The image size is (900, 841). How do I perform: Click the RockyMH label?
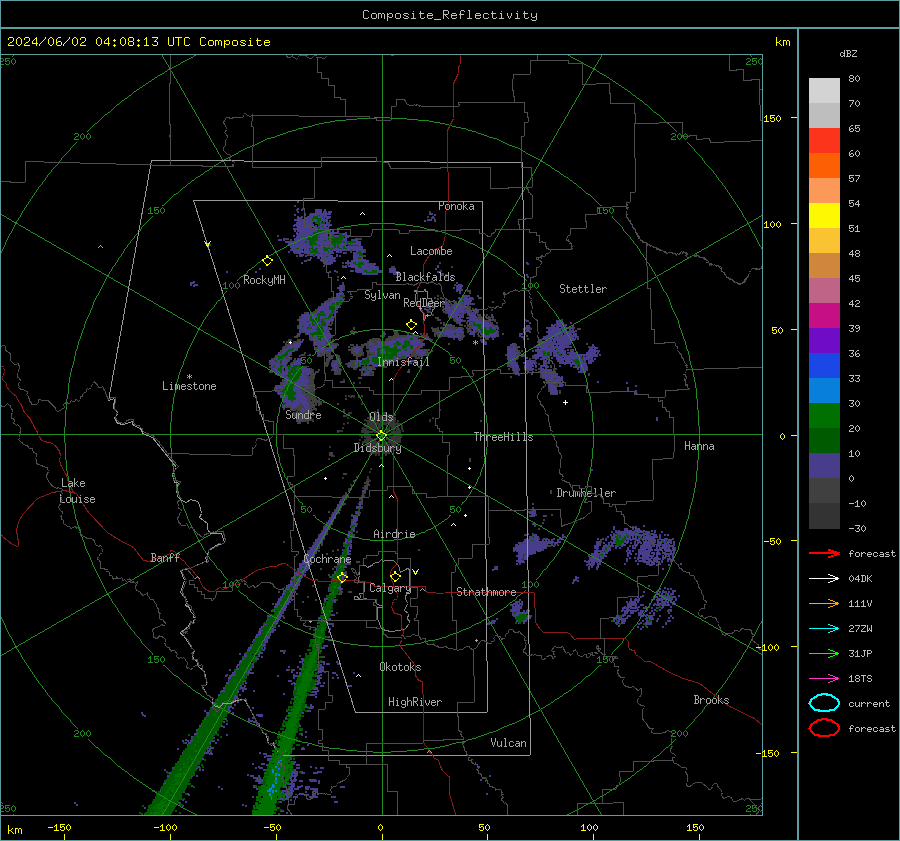point(264,280)
